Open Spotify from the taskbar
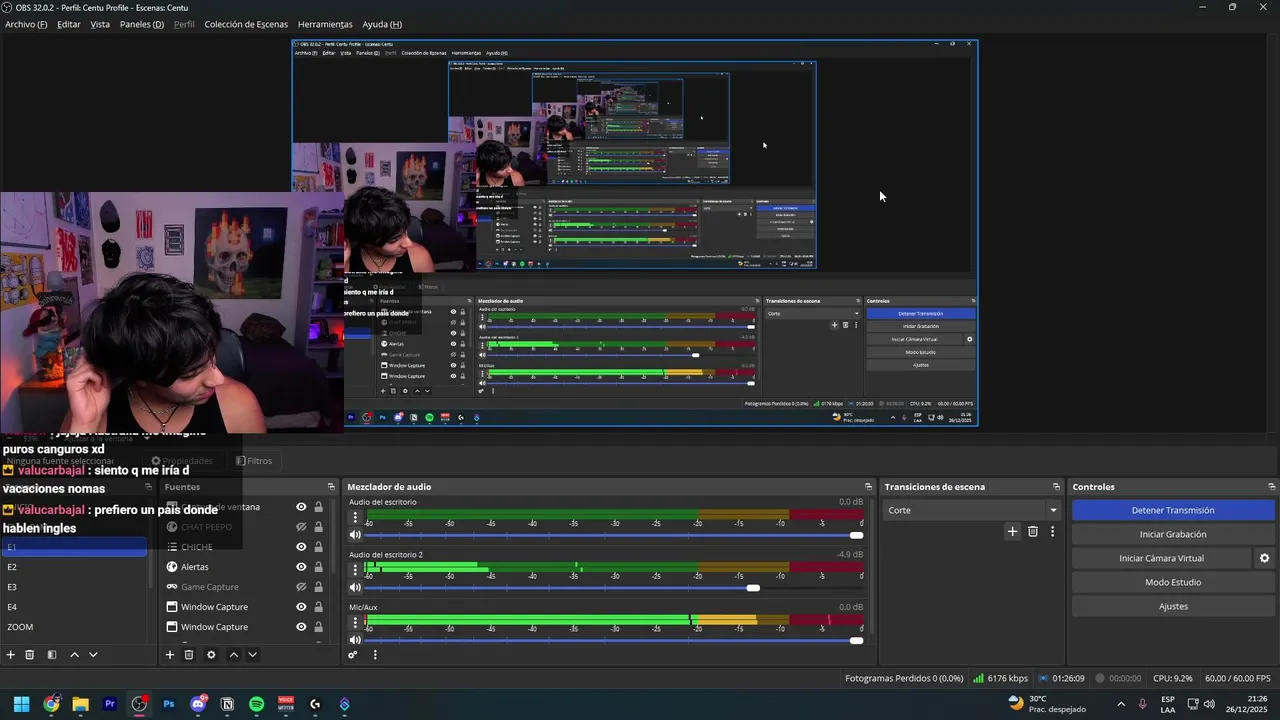 256,704
